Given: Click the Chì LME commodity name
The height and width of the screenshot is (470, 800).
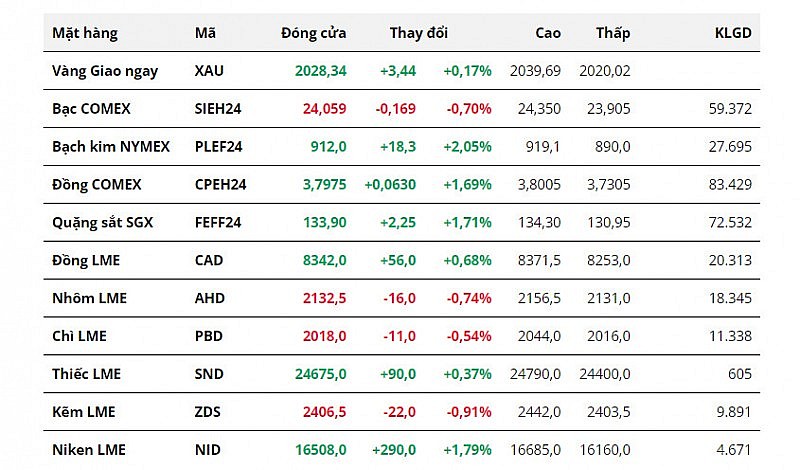Looking at the screenshot, I should [82, 337].
